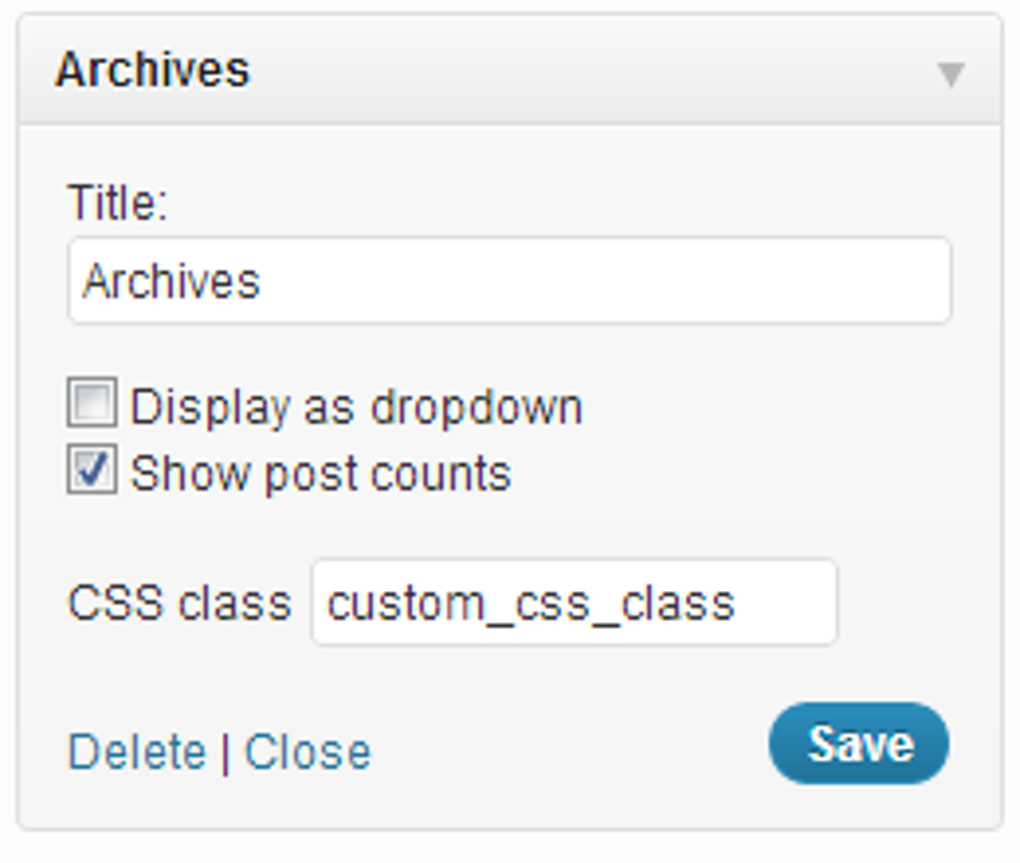1020x863 pixels.
Task: Close the widget editor
Action: (x=308, y=750)
